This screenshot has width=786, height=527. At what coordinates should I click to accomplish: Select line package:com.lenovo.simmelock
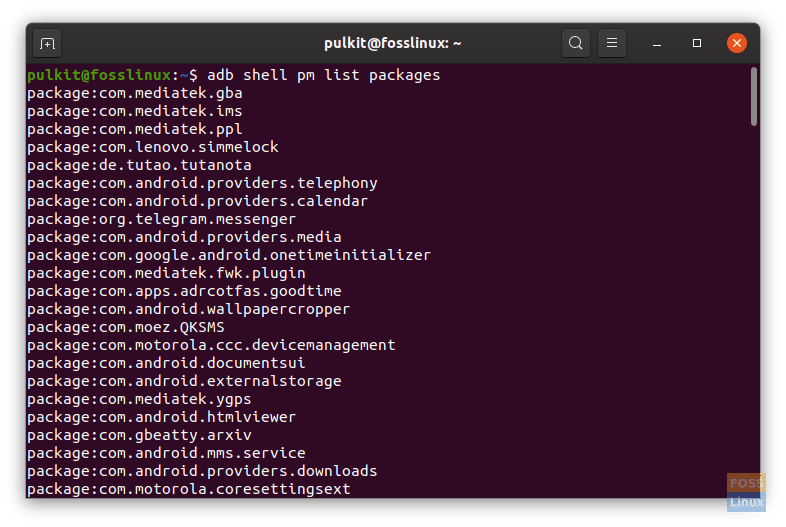[x=153, y=147]
